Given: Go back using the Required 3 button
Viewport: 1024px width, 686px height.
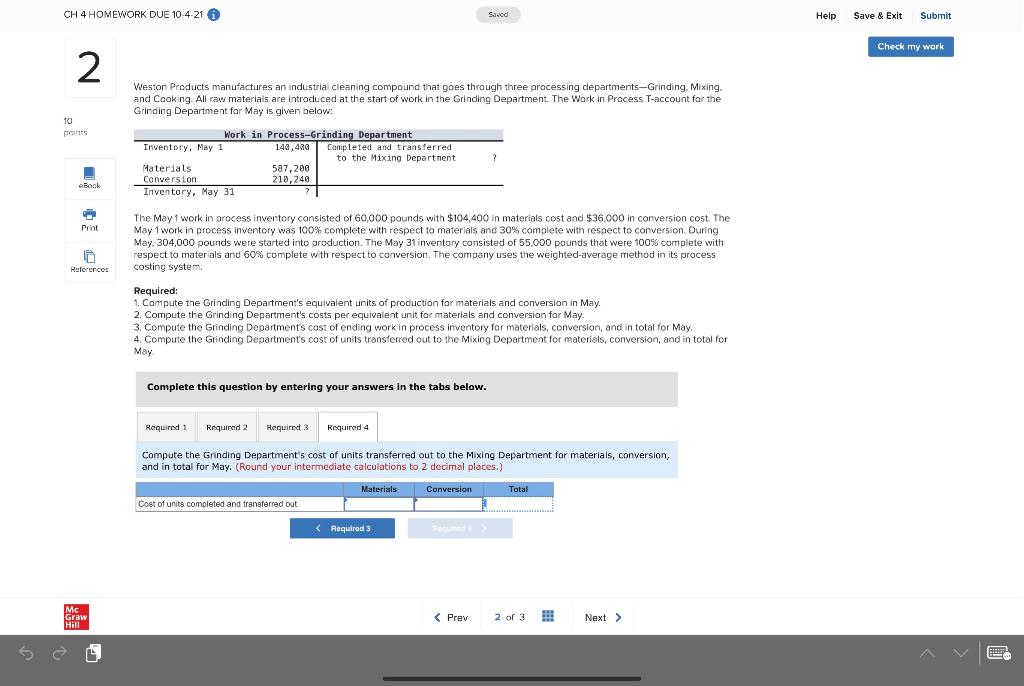Looking at the screenshot, I should [343, 527].
